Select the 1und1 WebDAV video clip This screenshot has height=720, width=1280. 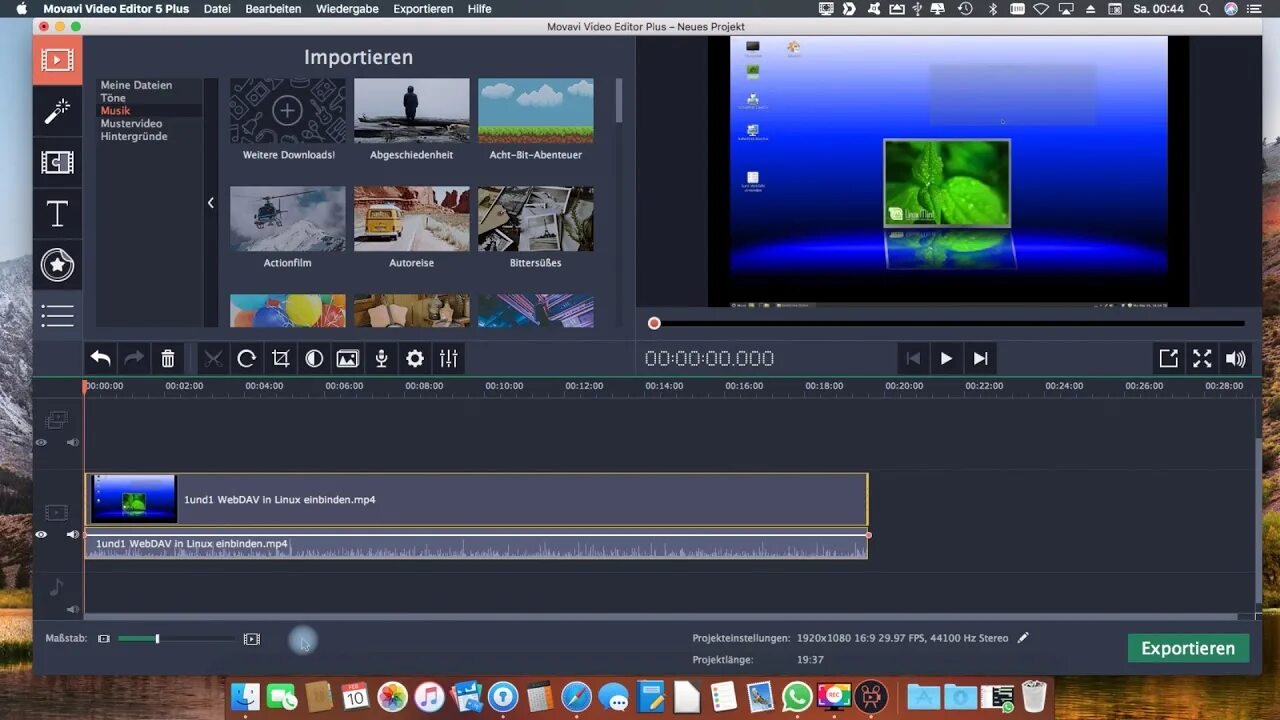coord(476,499)
